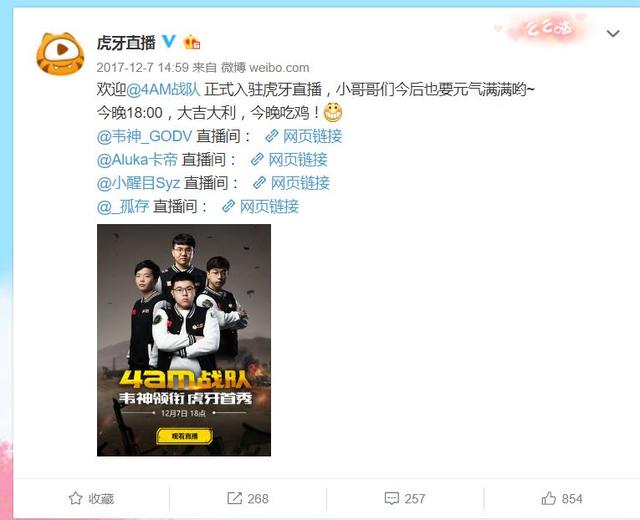This screenshot has width=640, height=520.
Task: Like the post with thumbs-up icon
Action: pyautogui.click(x=549, y=498)
